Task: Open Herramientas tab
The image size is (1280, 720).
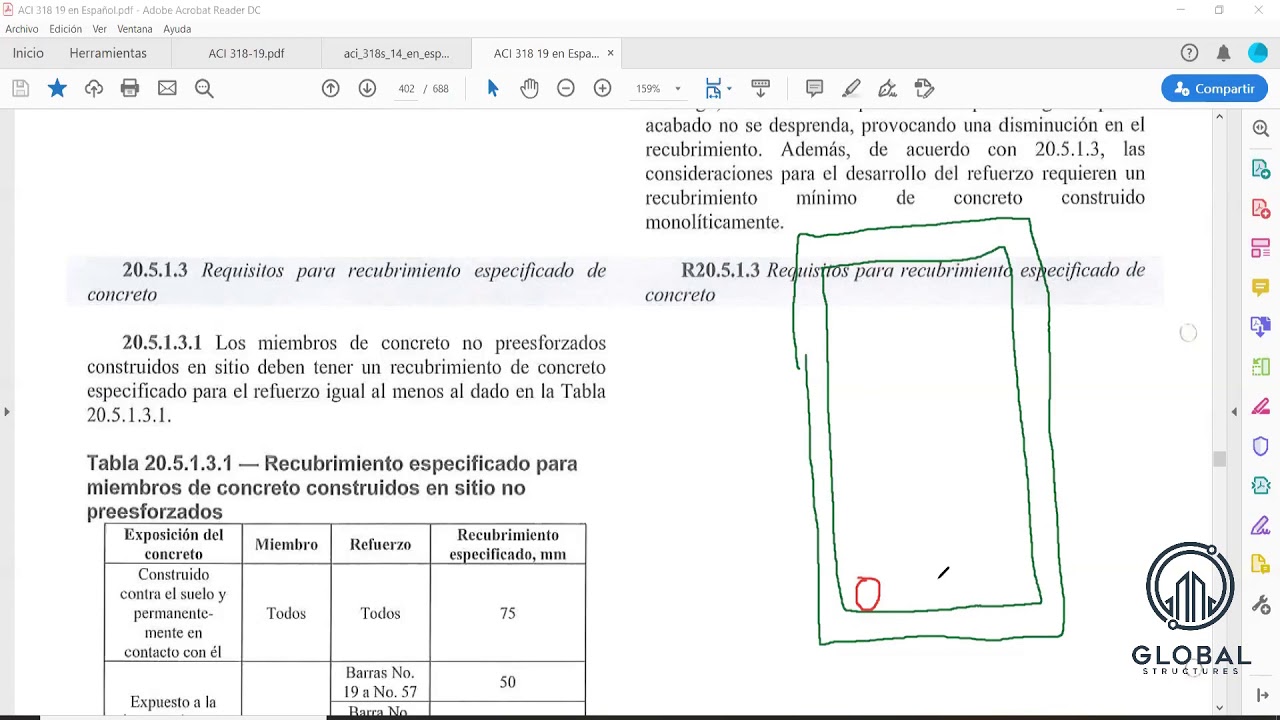Action: coord(108,53)
